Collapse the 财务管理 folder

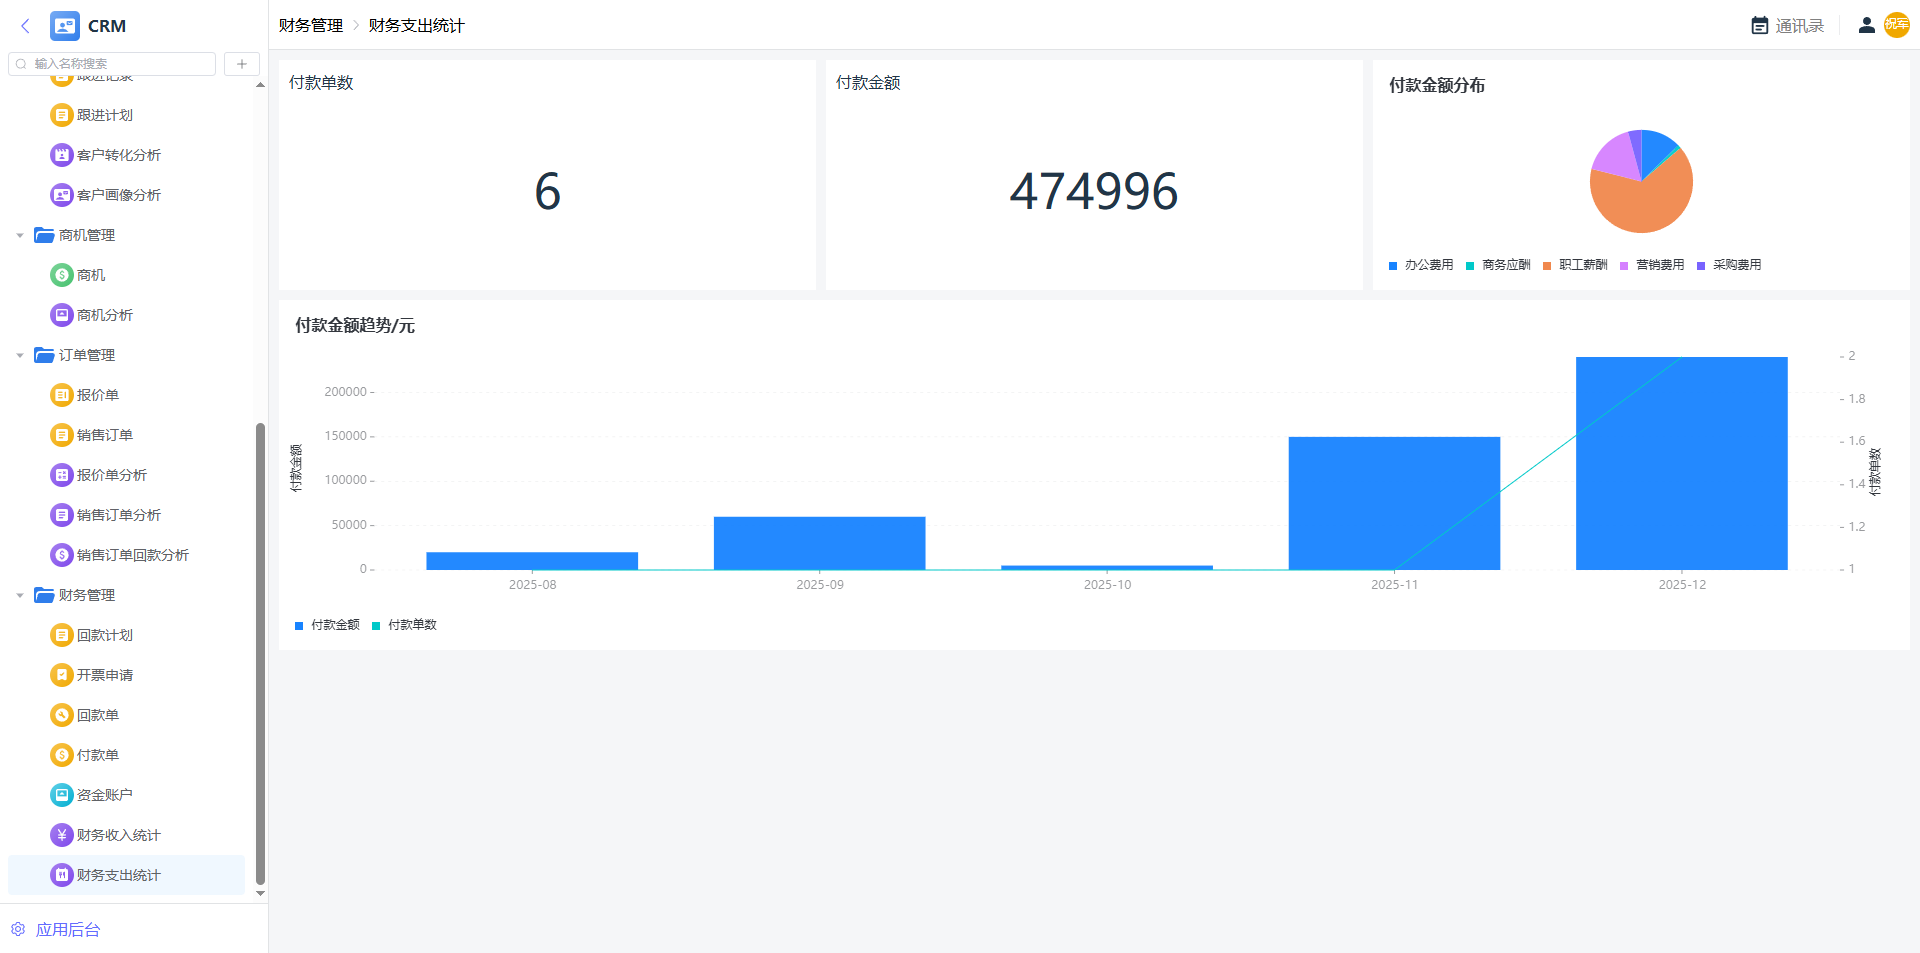point(20,596)
